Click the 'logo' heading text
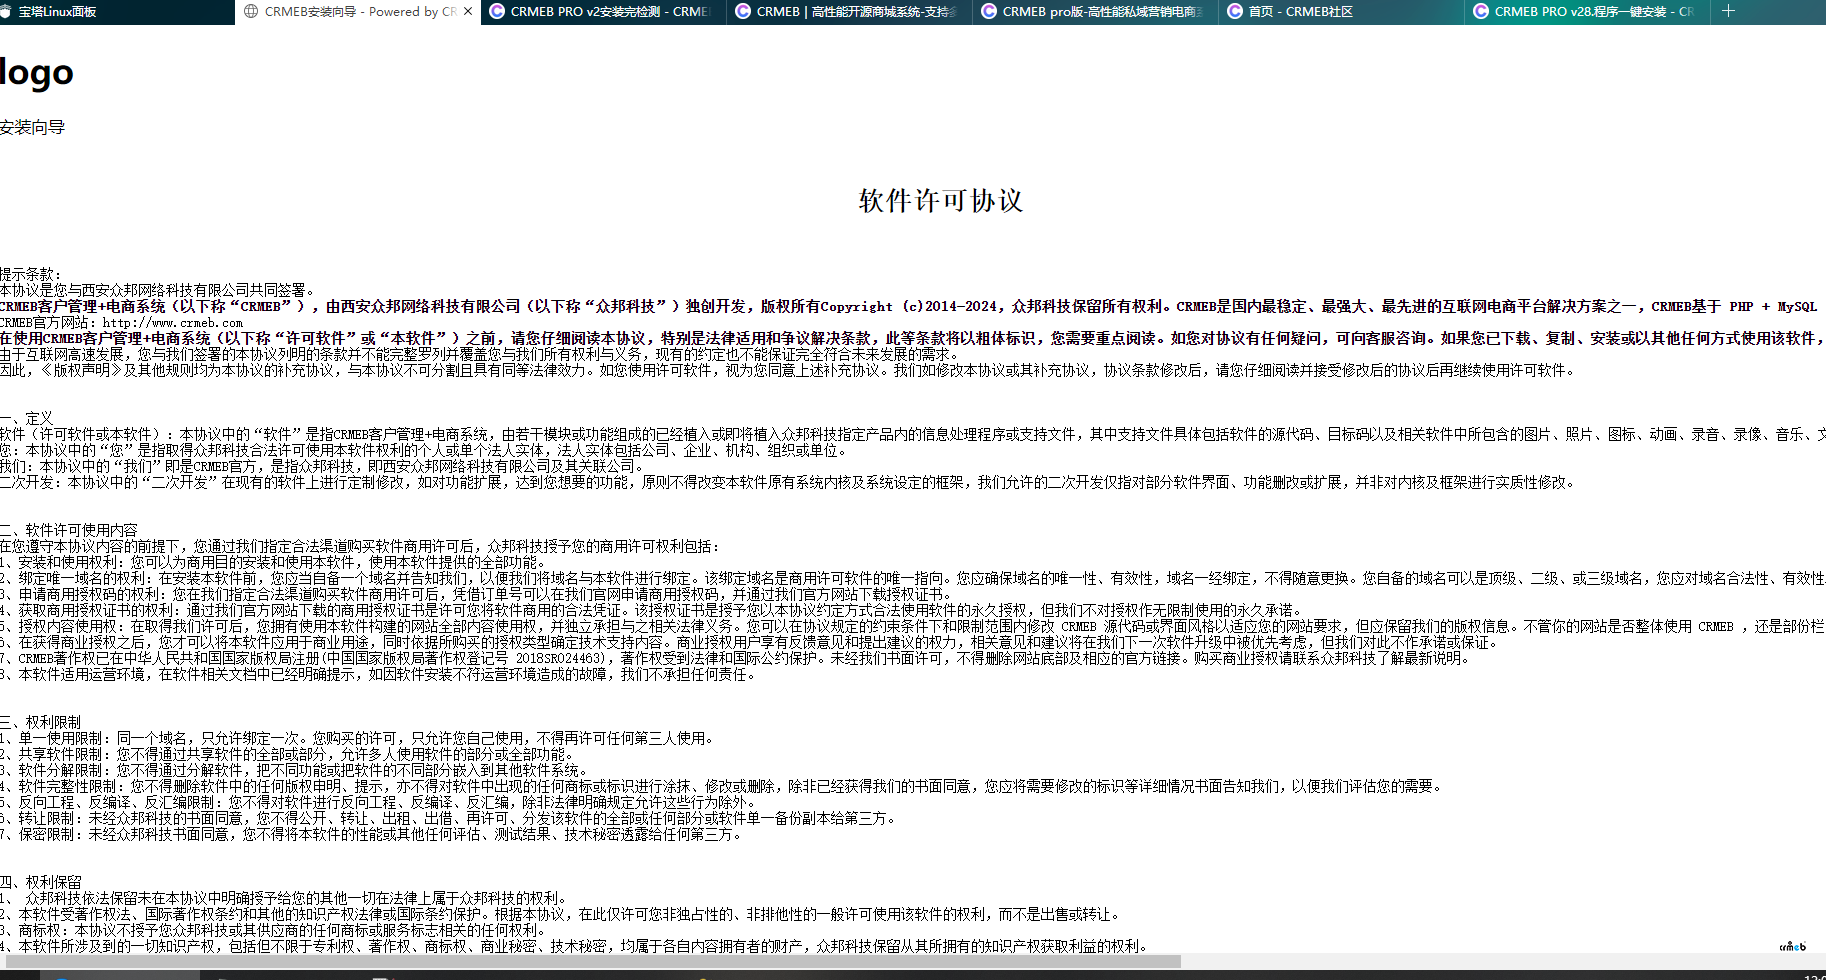Screen dimensions: 1826x980 pos(37,72)
